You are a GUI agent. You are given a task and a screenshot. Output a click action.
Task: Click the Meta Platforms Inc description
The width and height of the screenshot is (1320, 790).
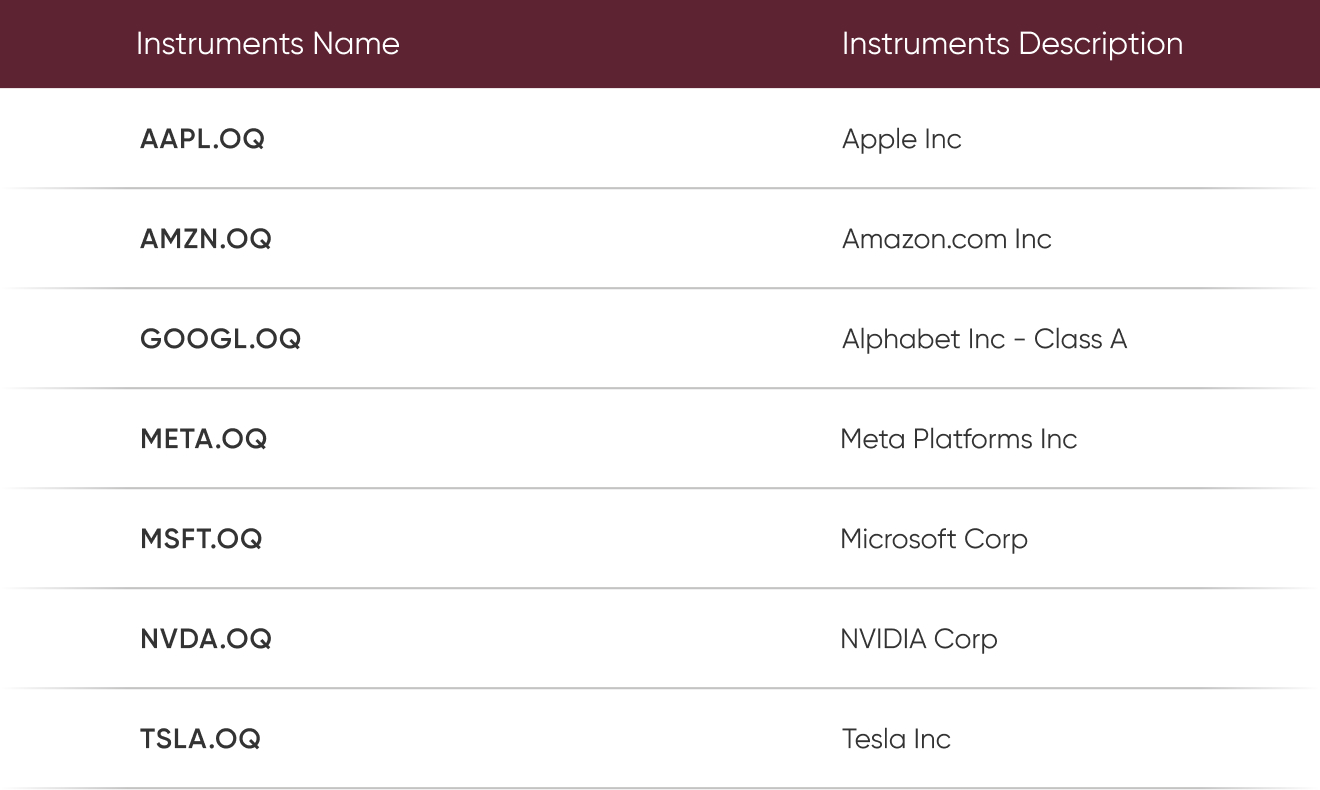click(x=958, y=439)
